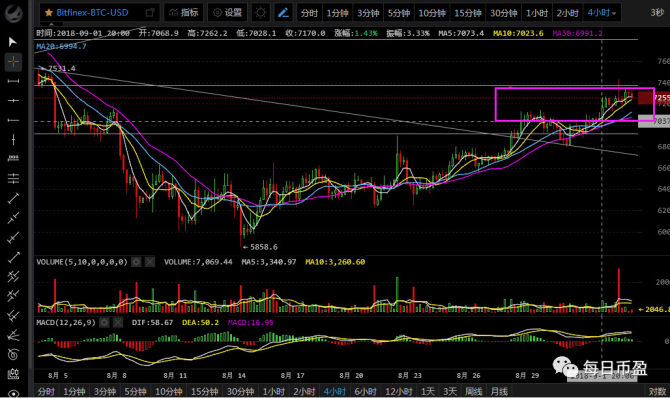Toggle the sun theme brightness icon
Screen dimensions: 670x398
(x=260, y=13)
